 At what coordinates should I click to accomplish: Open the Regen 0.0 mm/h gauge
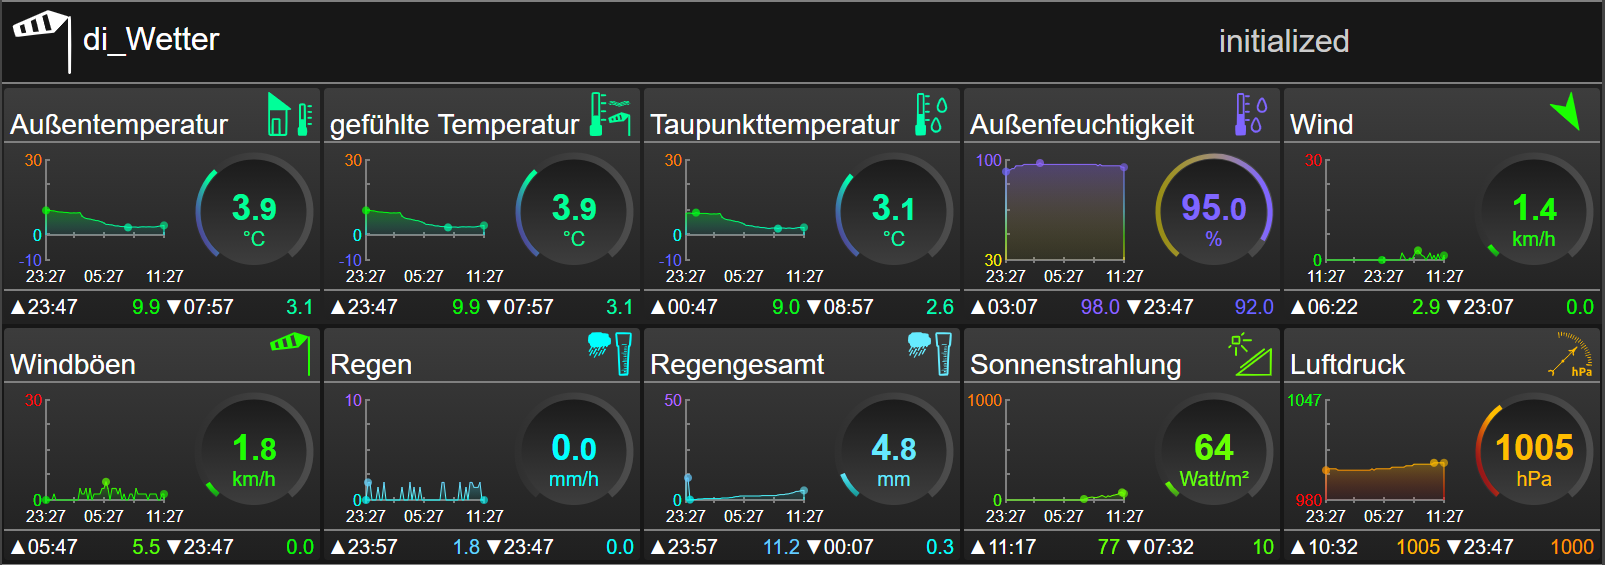coord(574,450)
